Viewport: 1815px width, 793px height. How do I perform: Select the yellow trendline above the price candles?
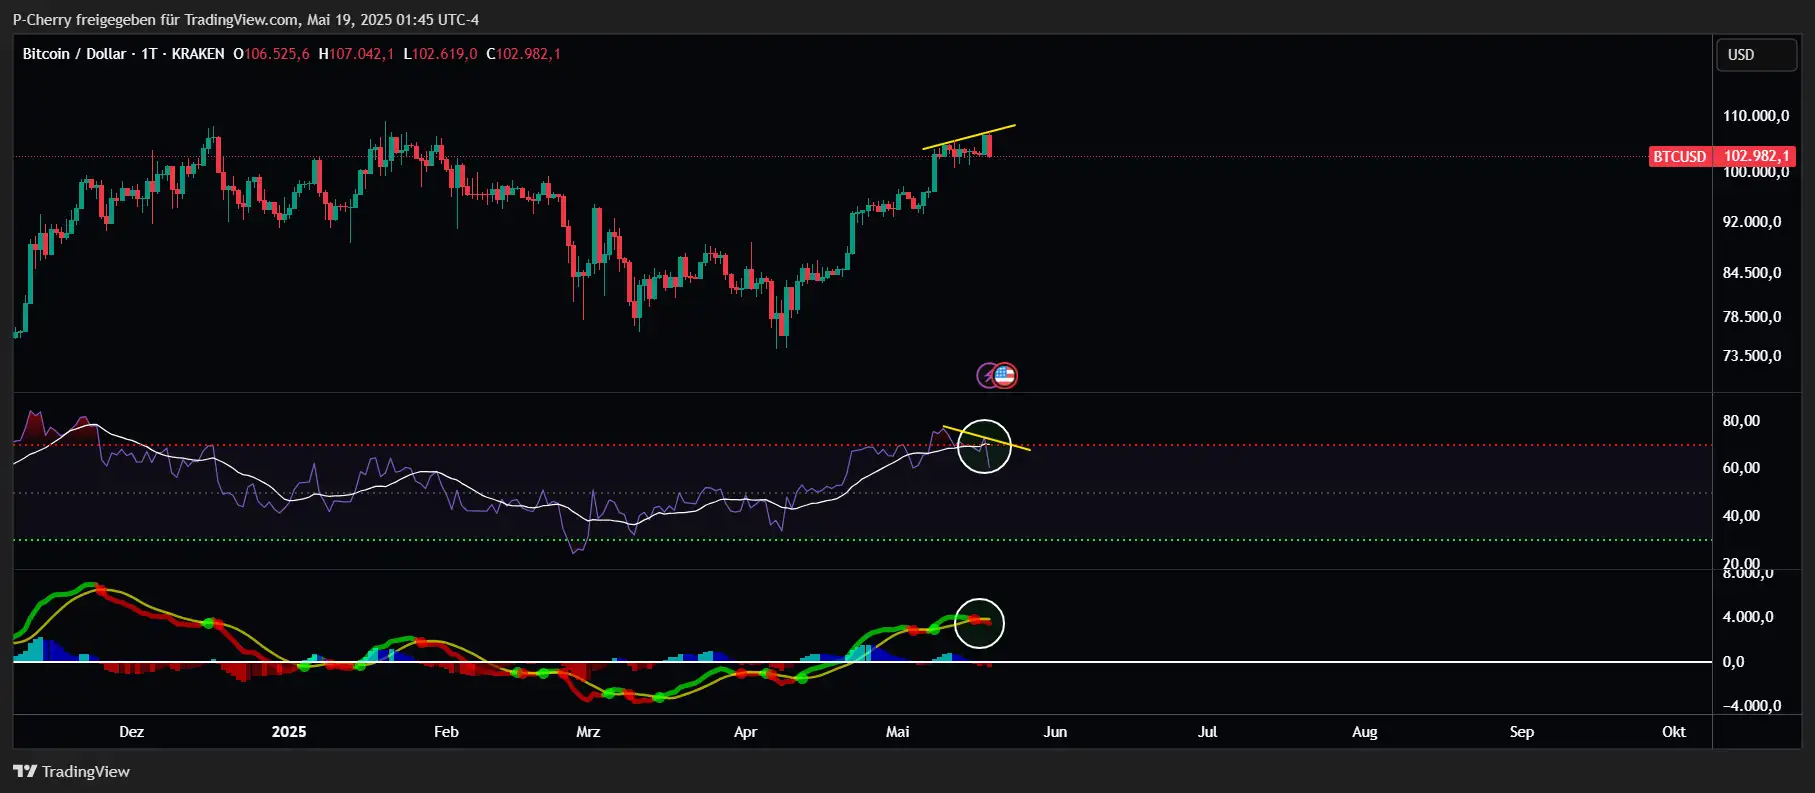(x=969, y=137)
